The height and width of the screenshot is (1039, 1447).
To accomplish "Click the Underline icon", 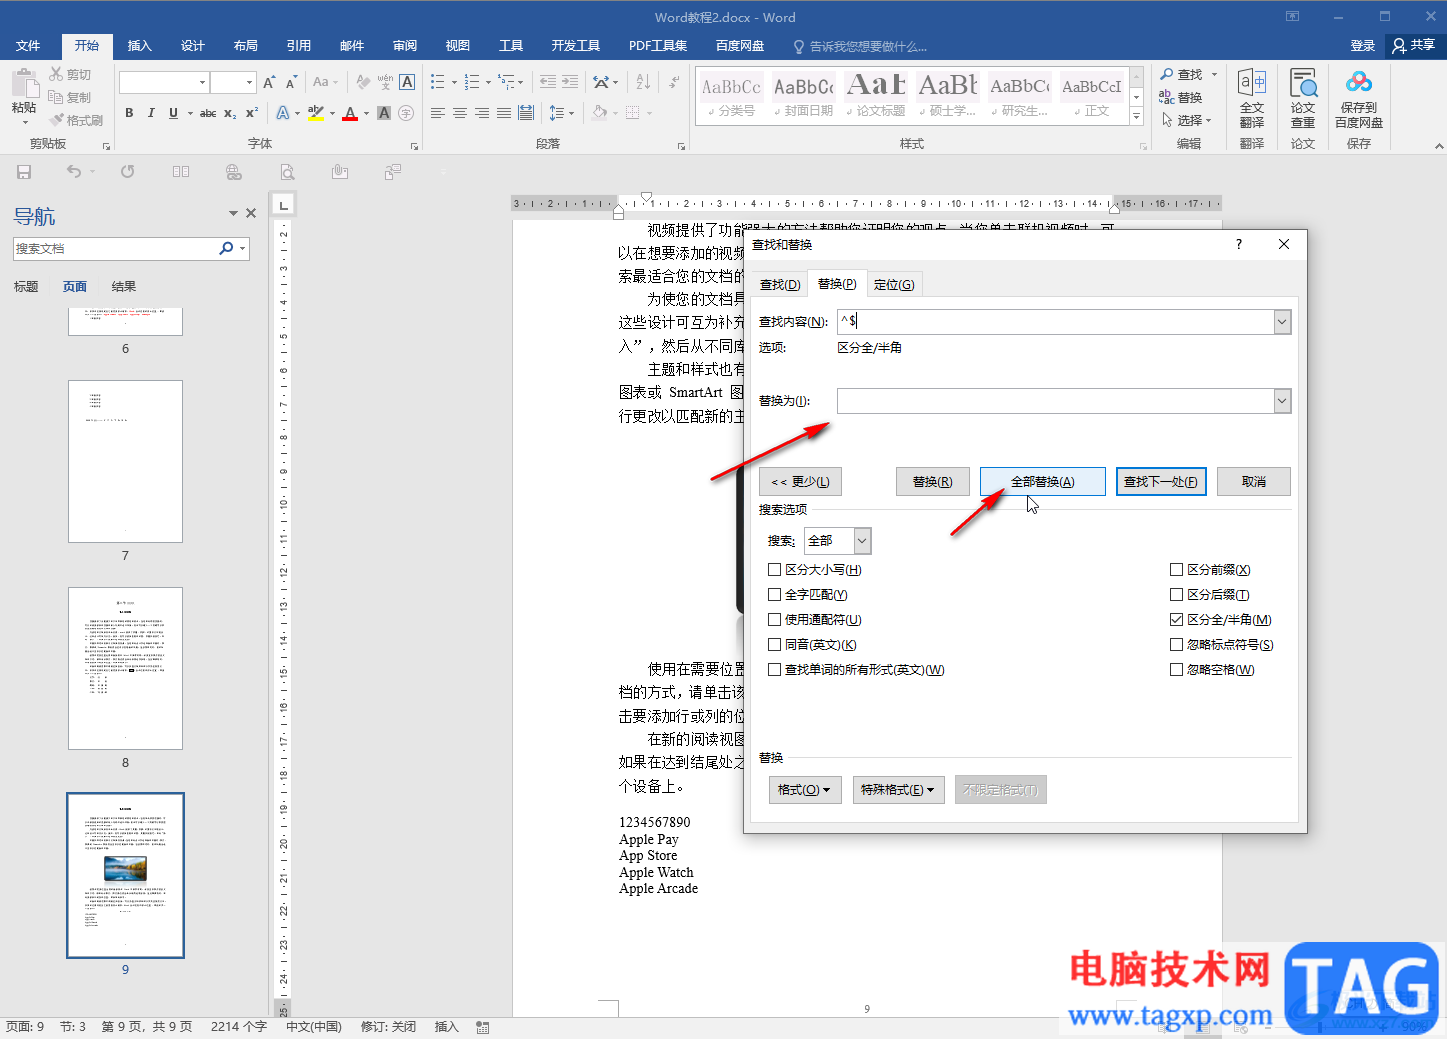I will 173,113.
